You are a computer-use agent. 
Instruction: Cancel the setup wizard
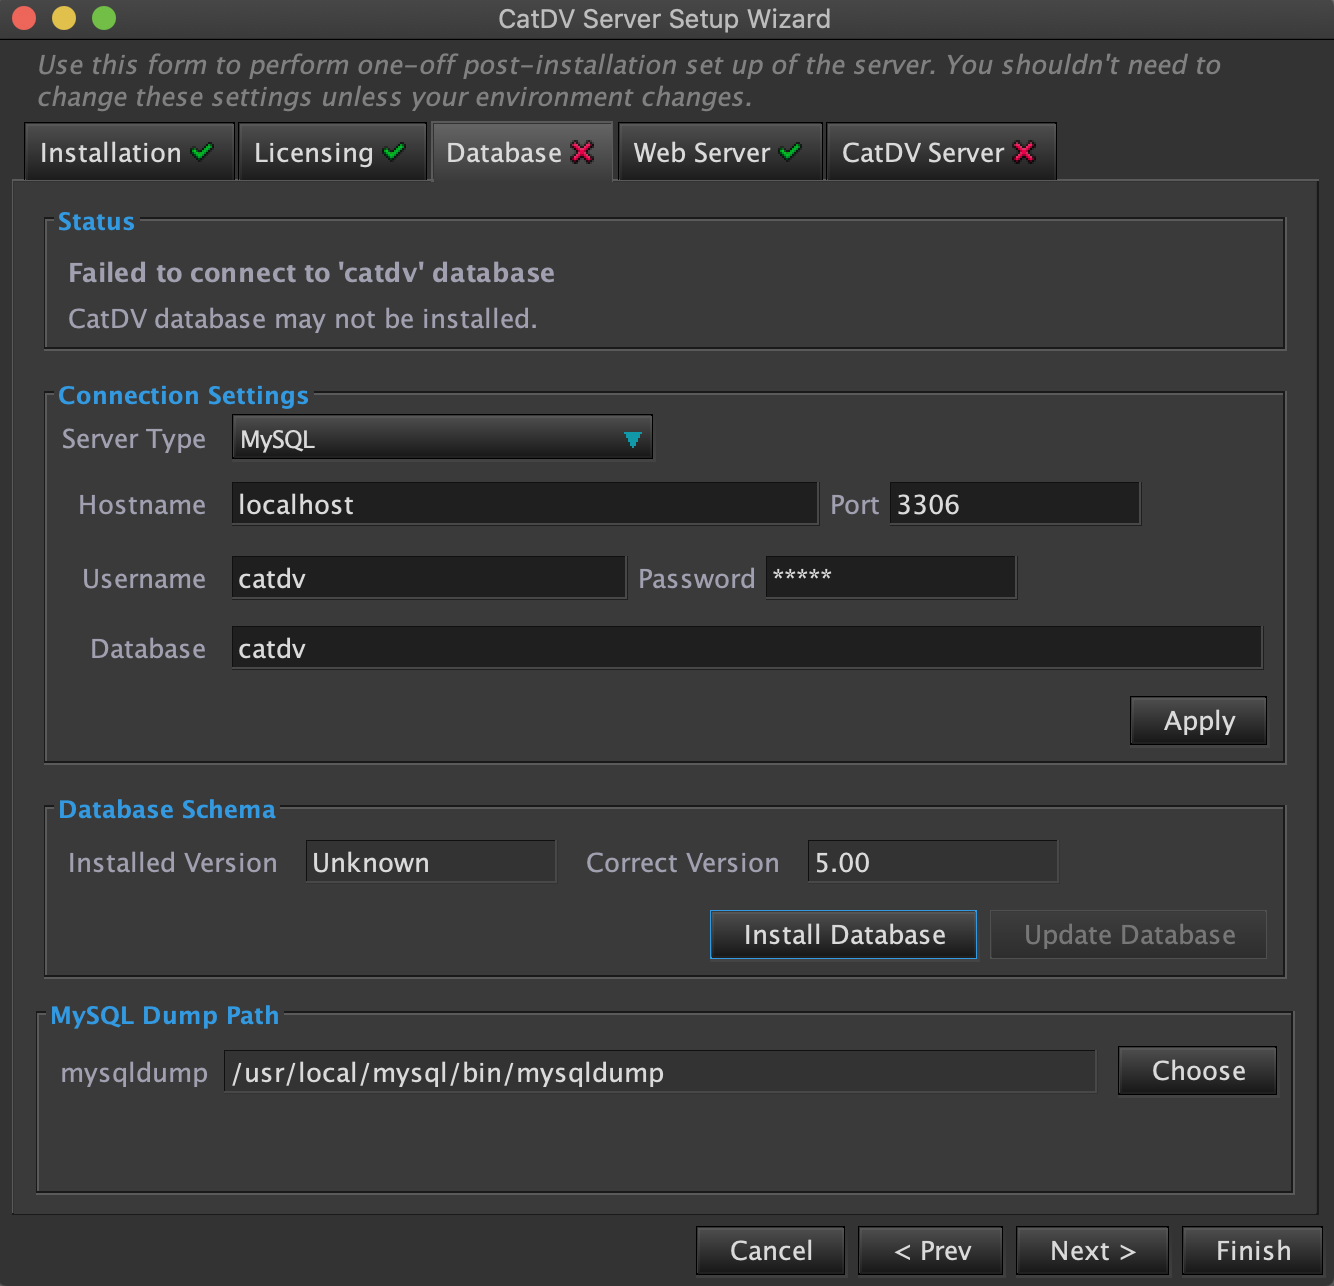(770, 1251)
